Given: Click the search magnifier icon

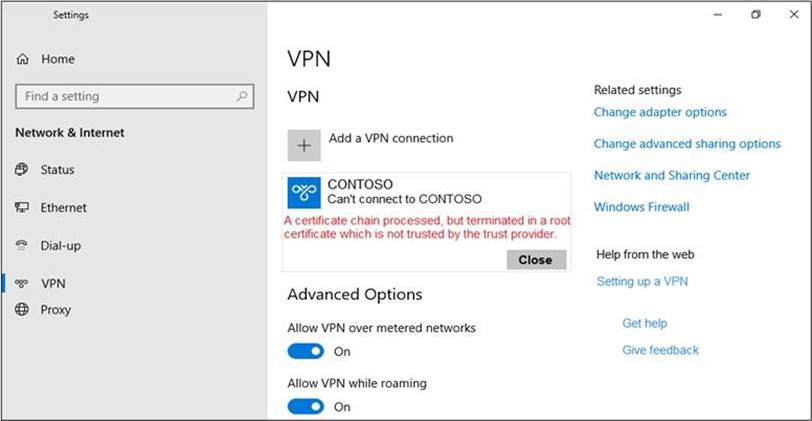Looking at the screenshot, I should (242, 97).
